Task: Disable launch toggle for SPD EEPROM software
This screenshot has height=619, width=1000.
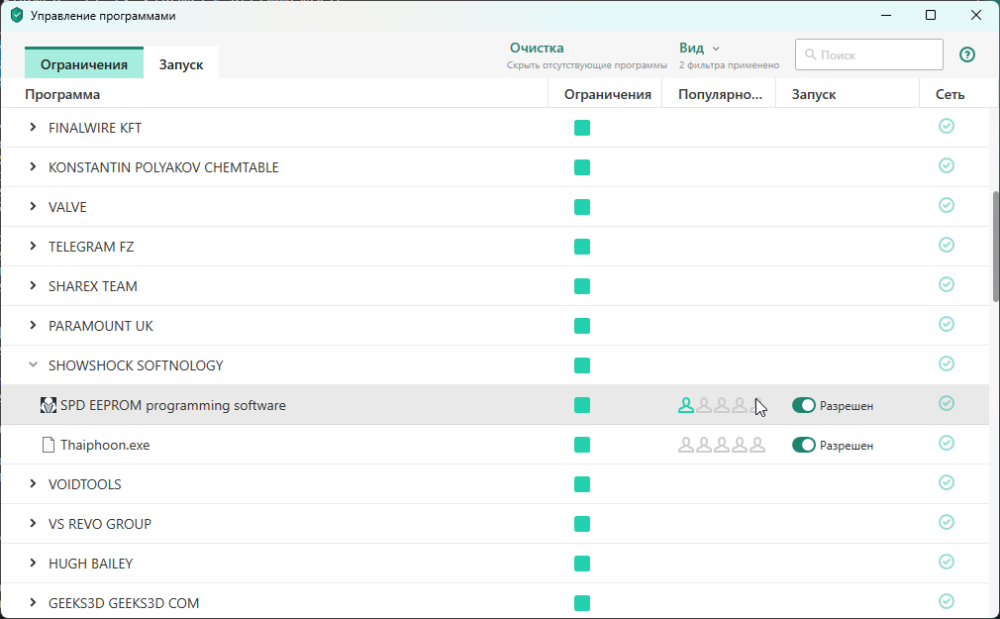Action: (803, 405)
